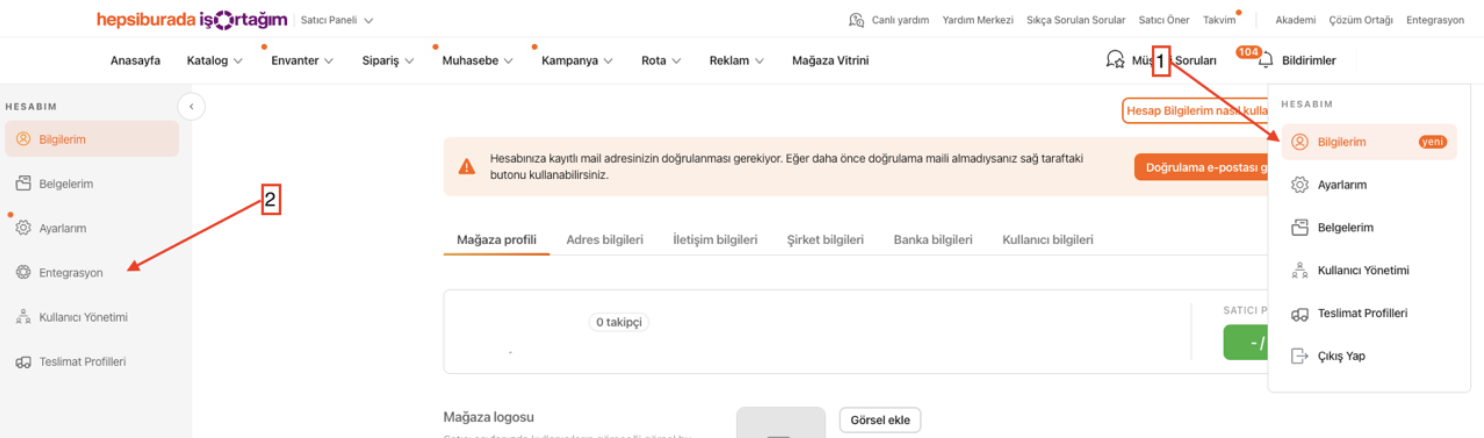The image size is (1484, 438).
Task: Select the Mağaza profili tab
Action: pyautogui.click(x=497, y=240)
